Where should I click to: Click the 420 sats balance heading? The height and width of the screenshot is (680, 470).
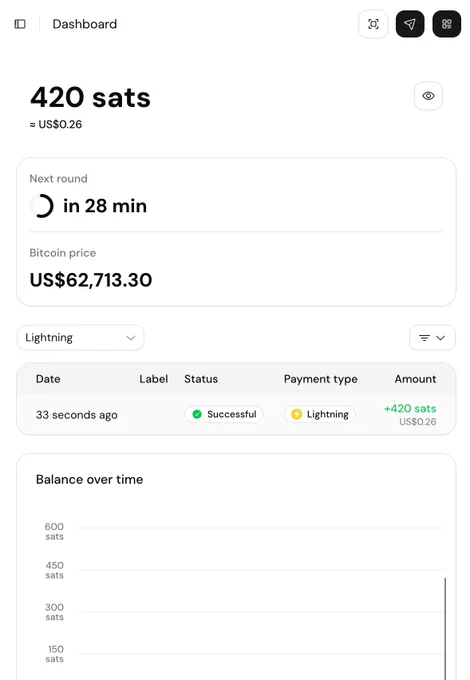tap(90, 97)
